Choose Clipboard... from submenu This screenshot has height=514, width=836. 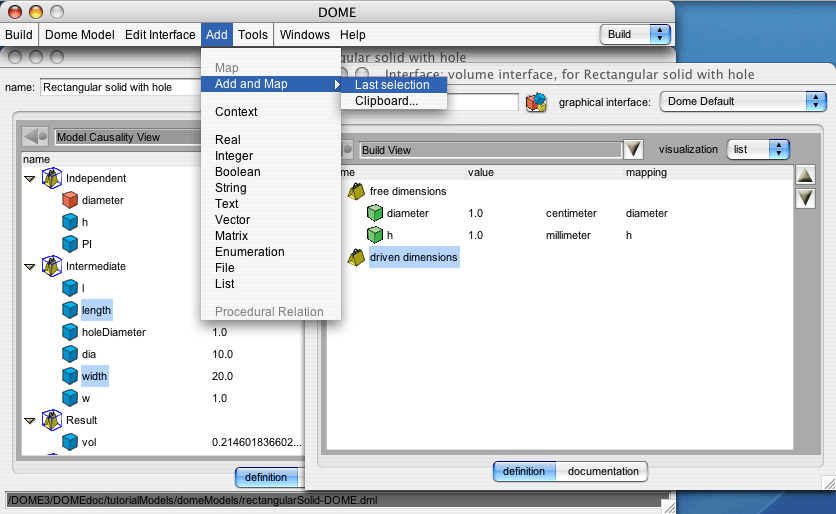point(394,101)
